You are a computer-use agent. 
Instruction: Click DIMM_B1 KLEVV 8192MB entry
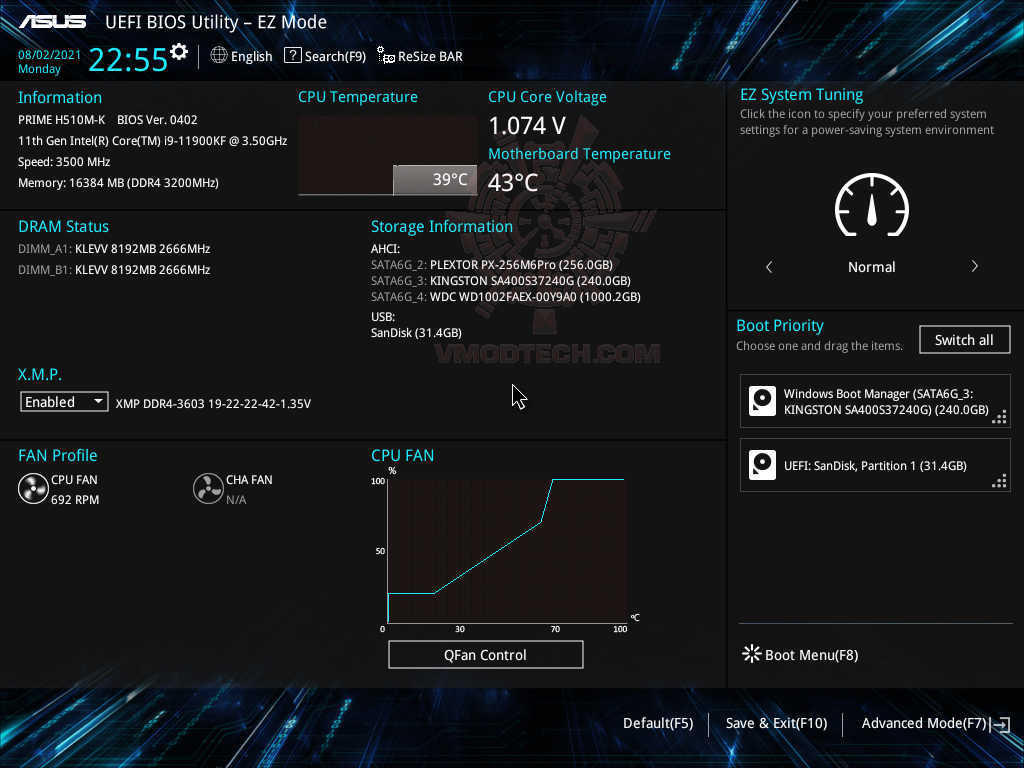114,270
